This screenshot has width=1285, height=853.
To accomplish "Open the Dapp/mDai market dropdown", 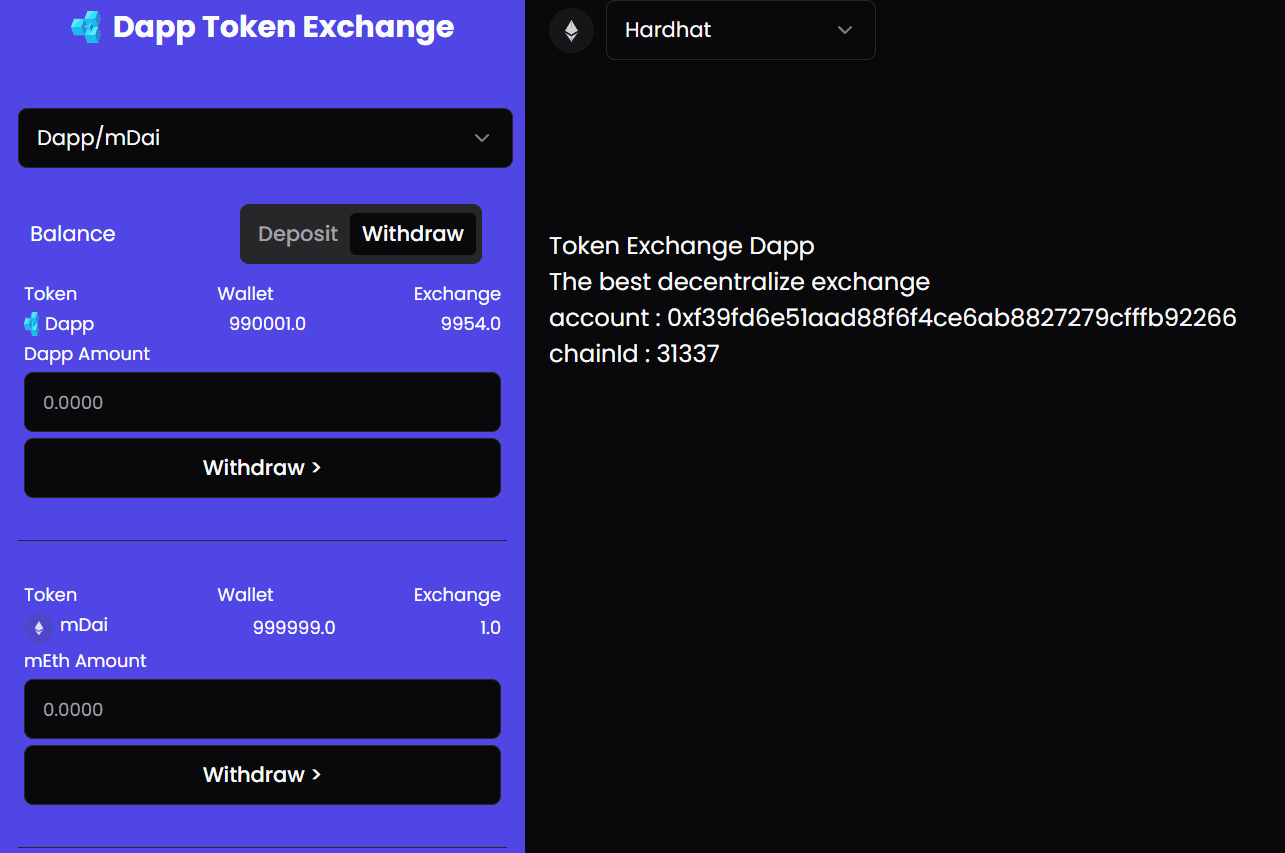I will (x=265, y=138).
